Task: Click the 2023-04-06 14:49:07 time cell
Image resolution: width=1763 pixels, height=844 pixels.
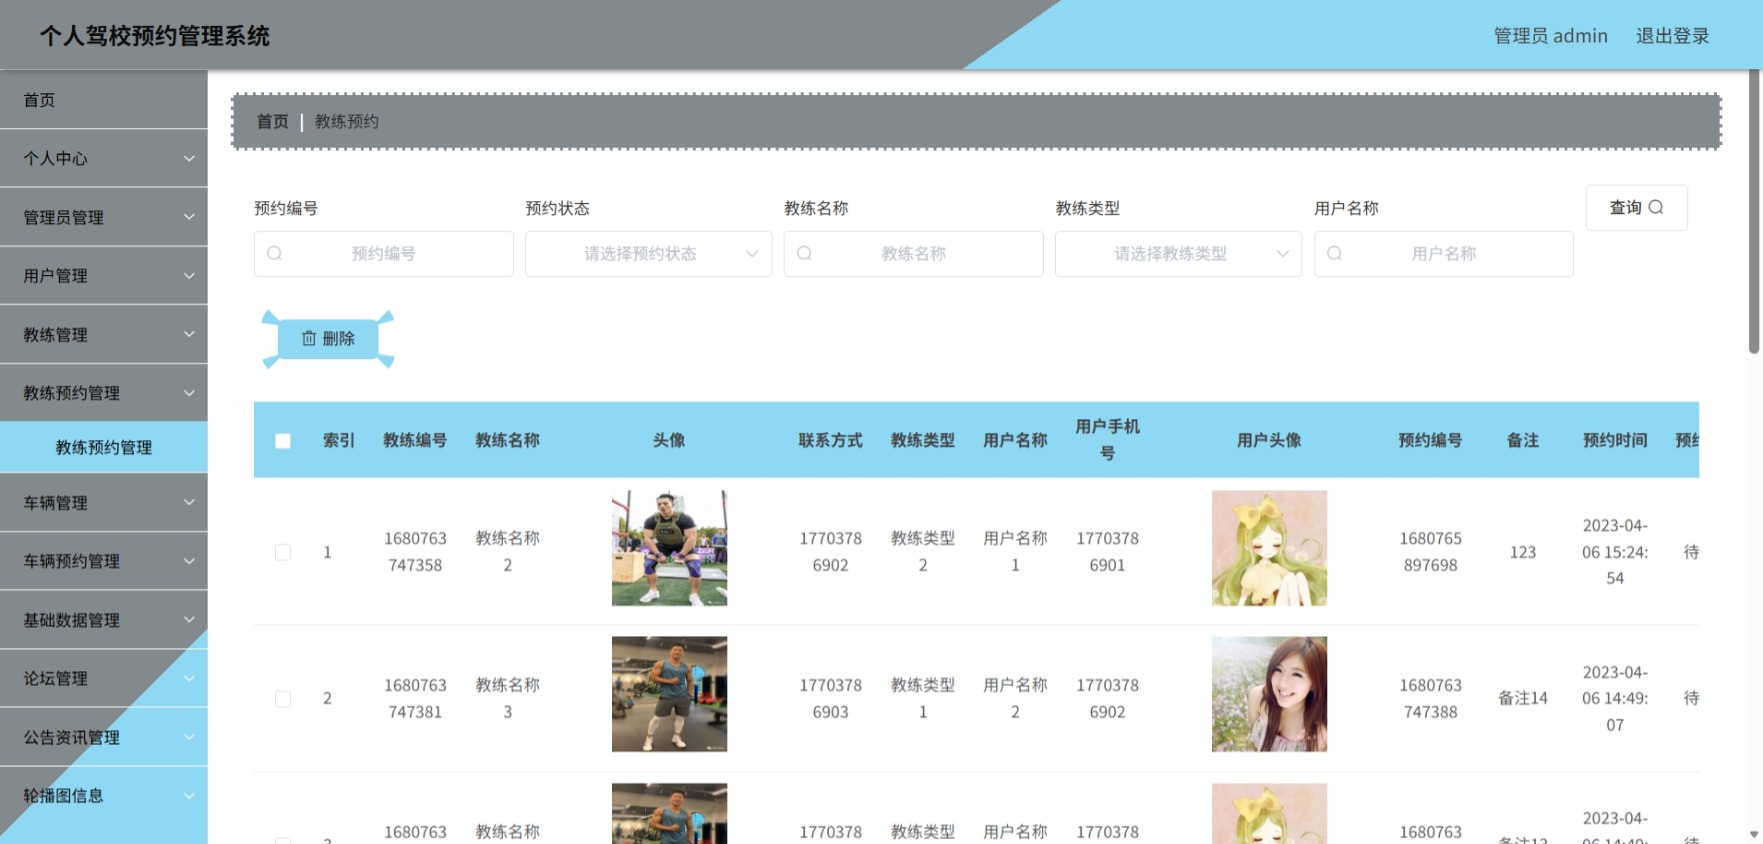Action: pos(1615,699)
